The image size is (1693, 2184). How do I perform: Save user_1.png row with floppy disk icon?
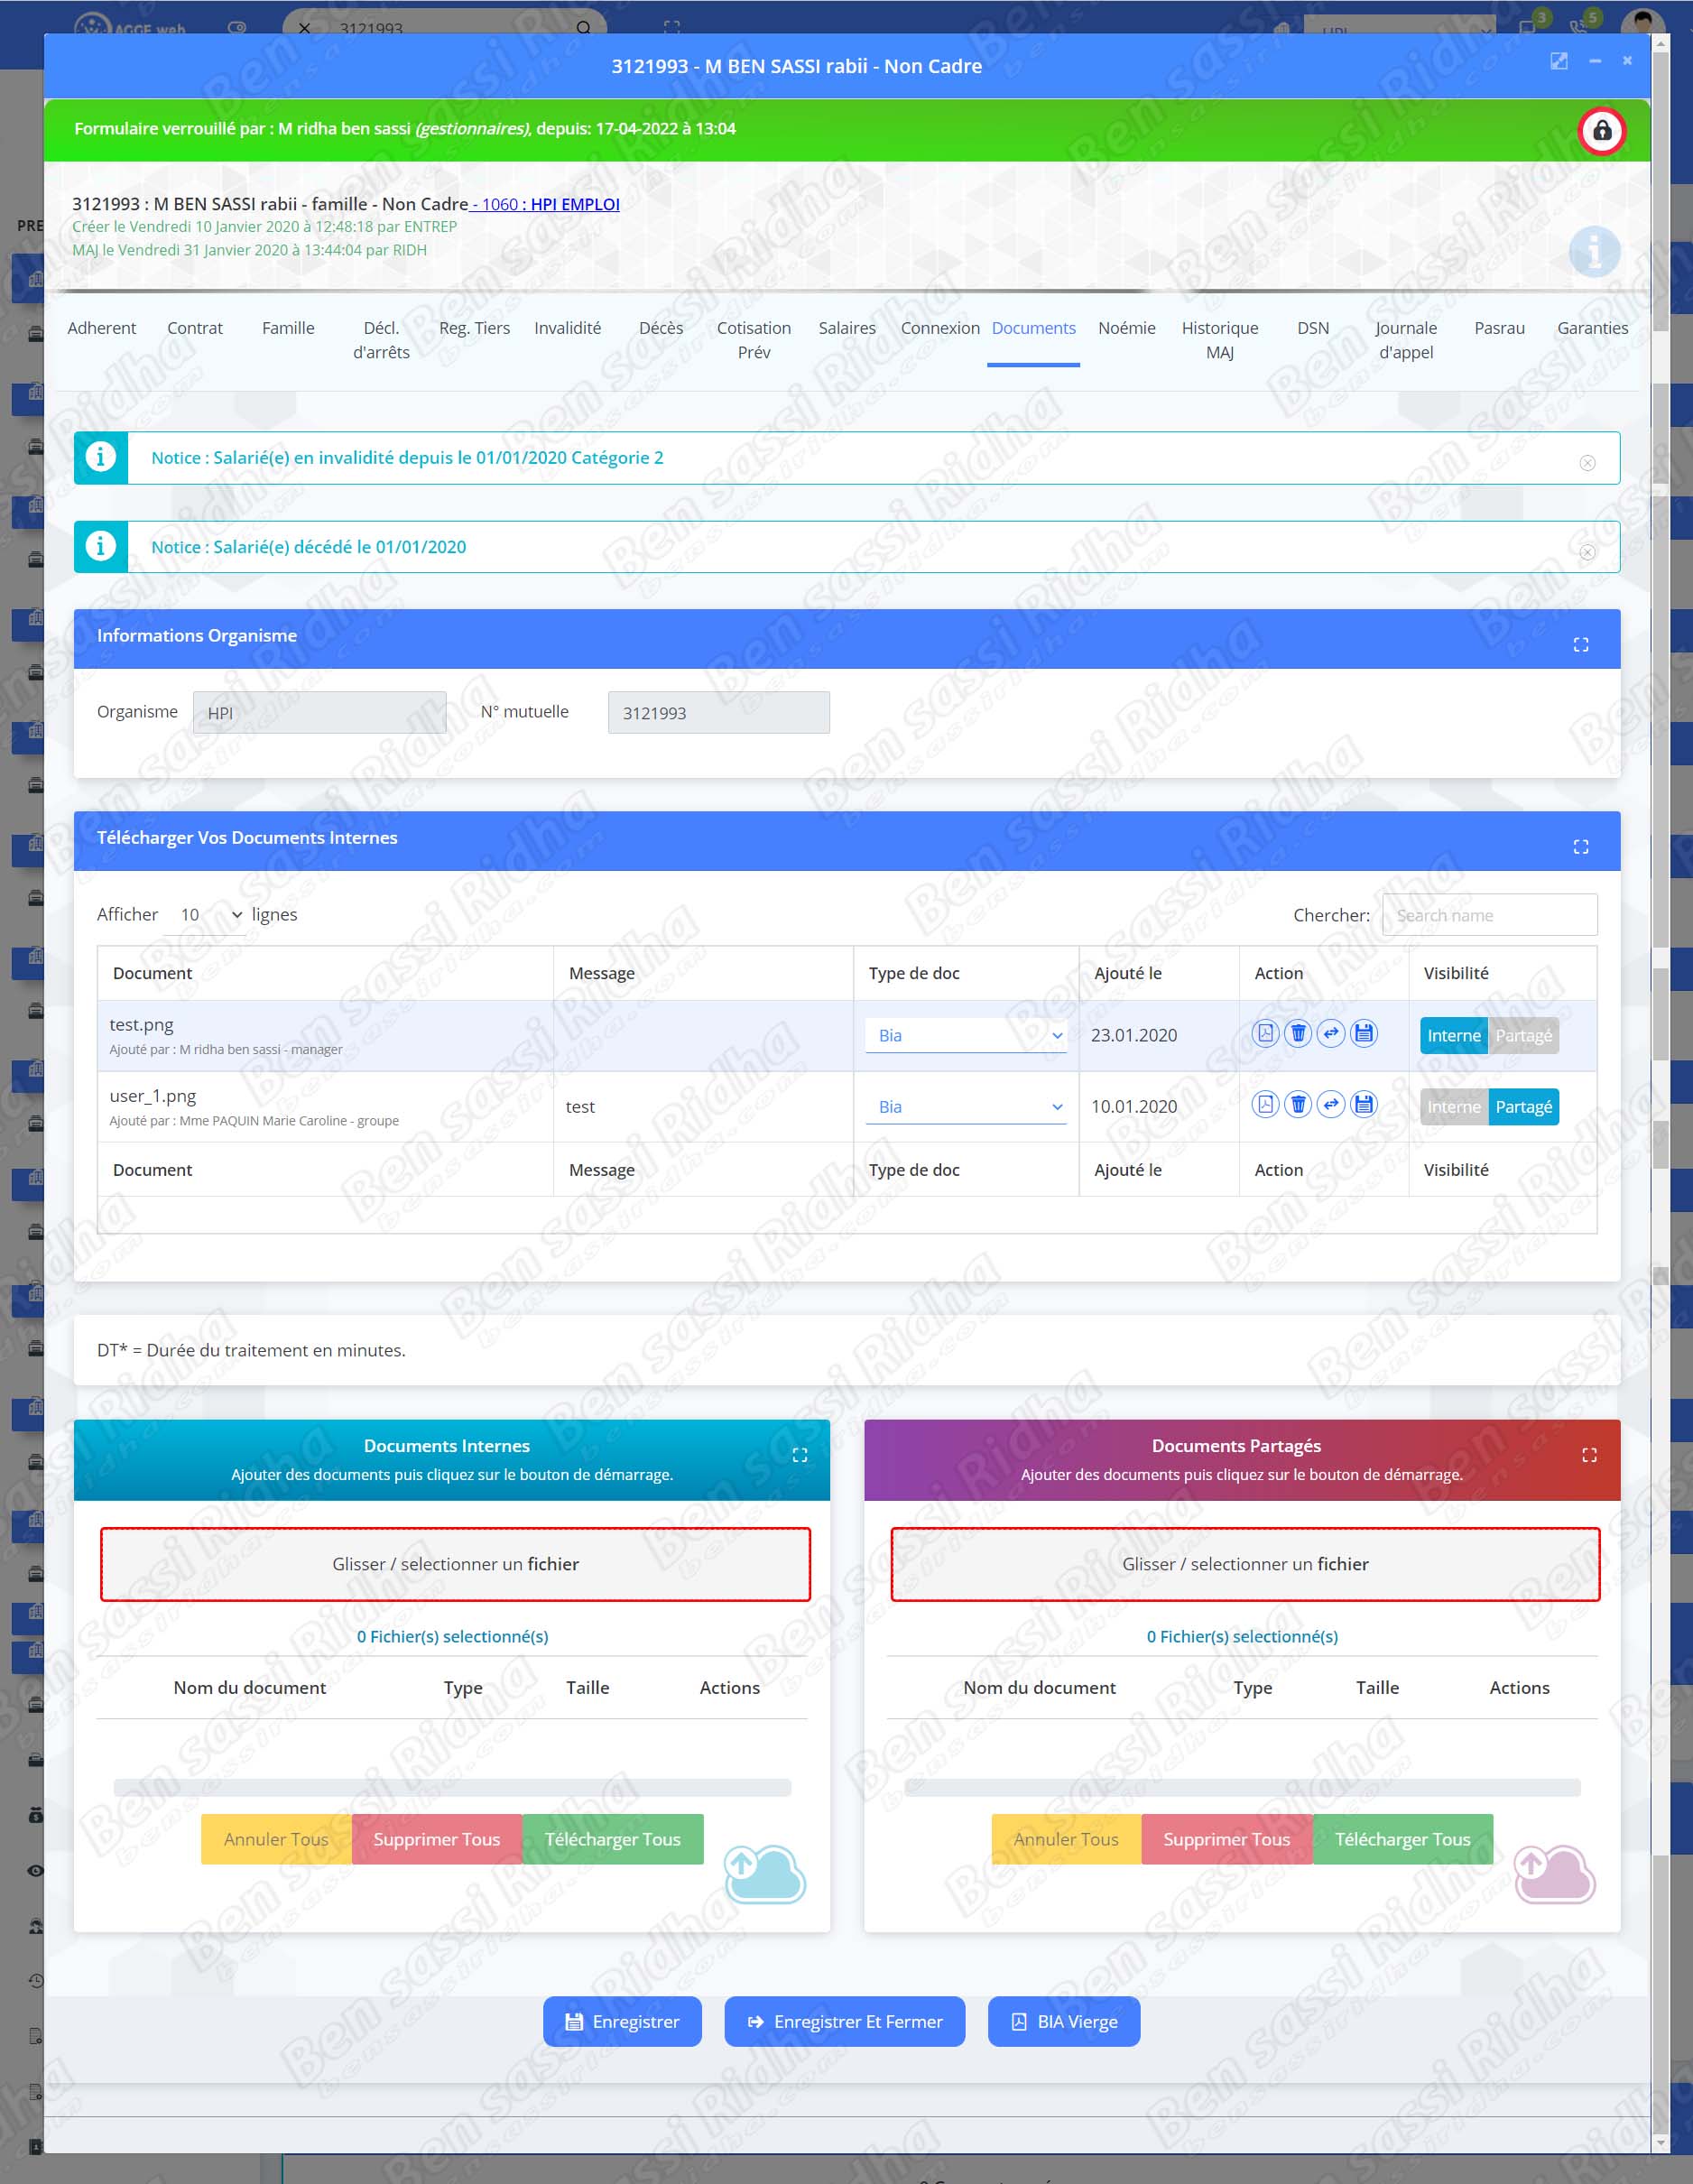tap(1363, 1104)
